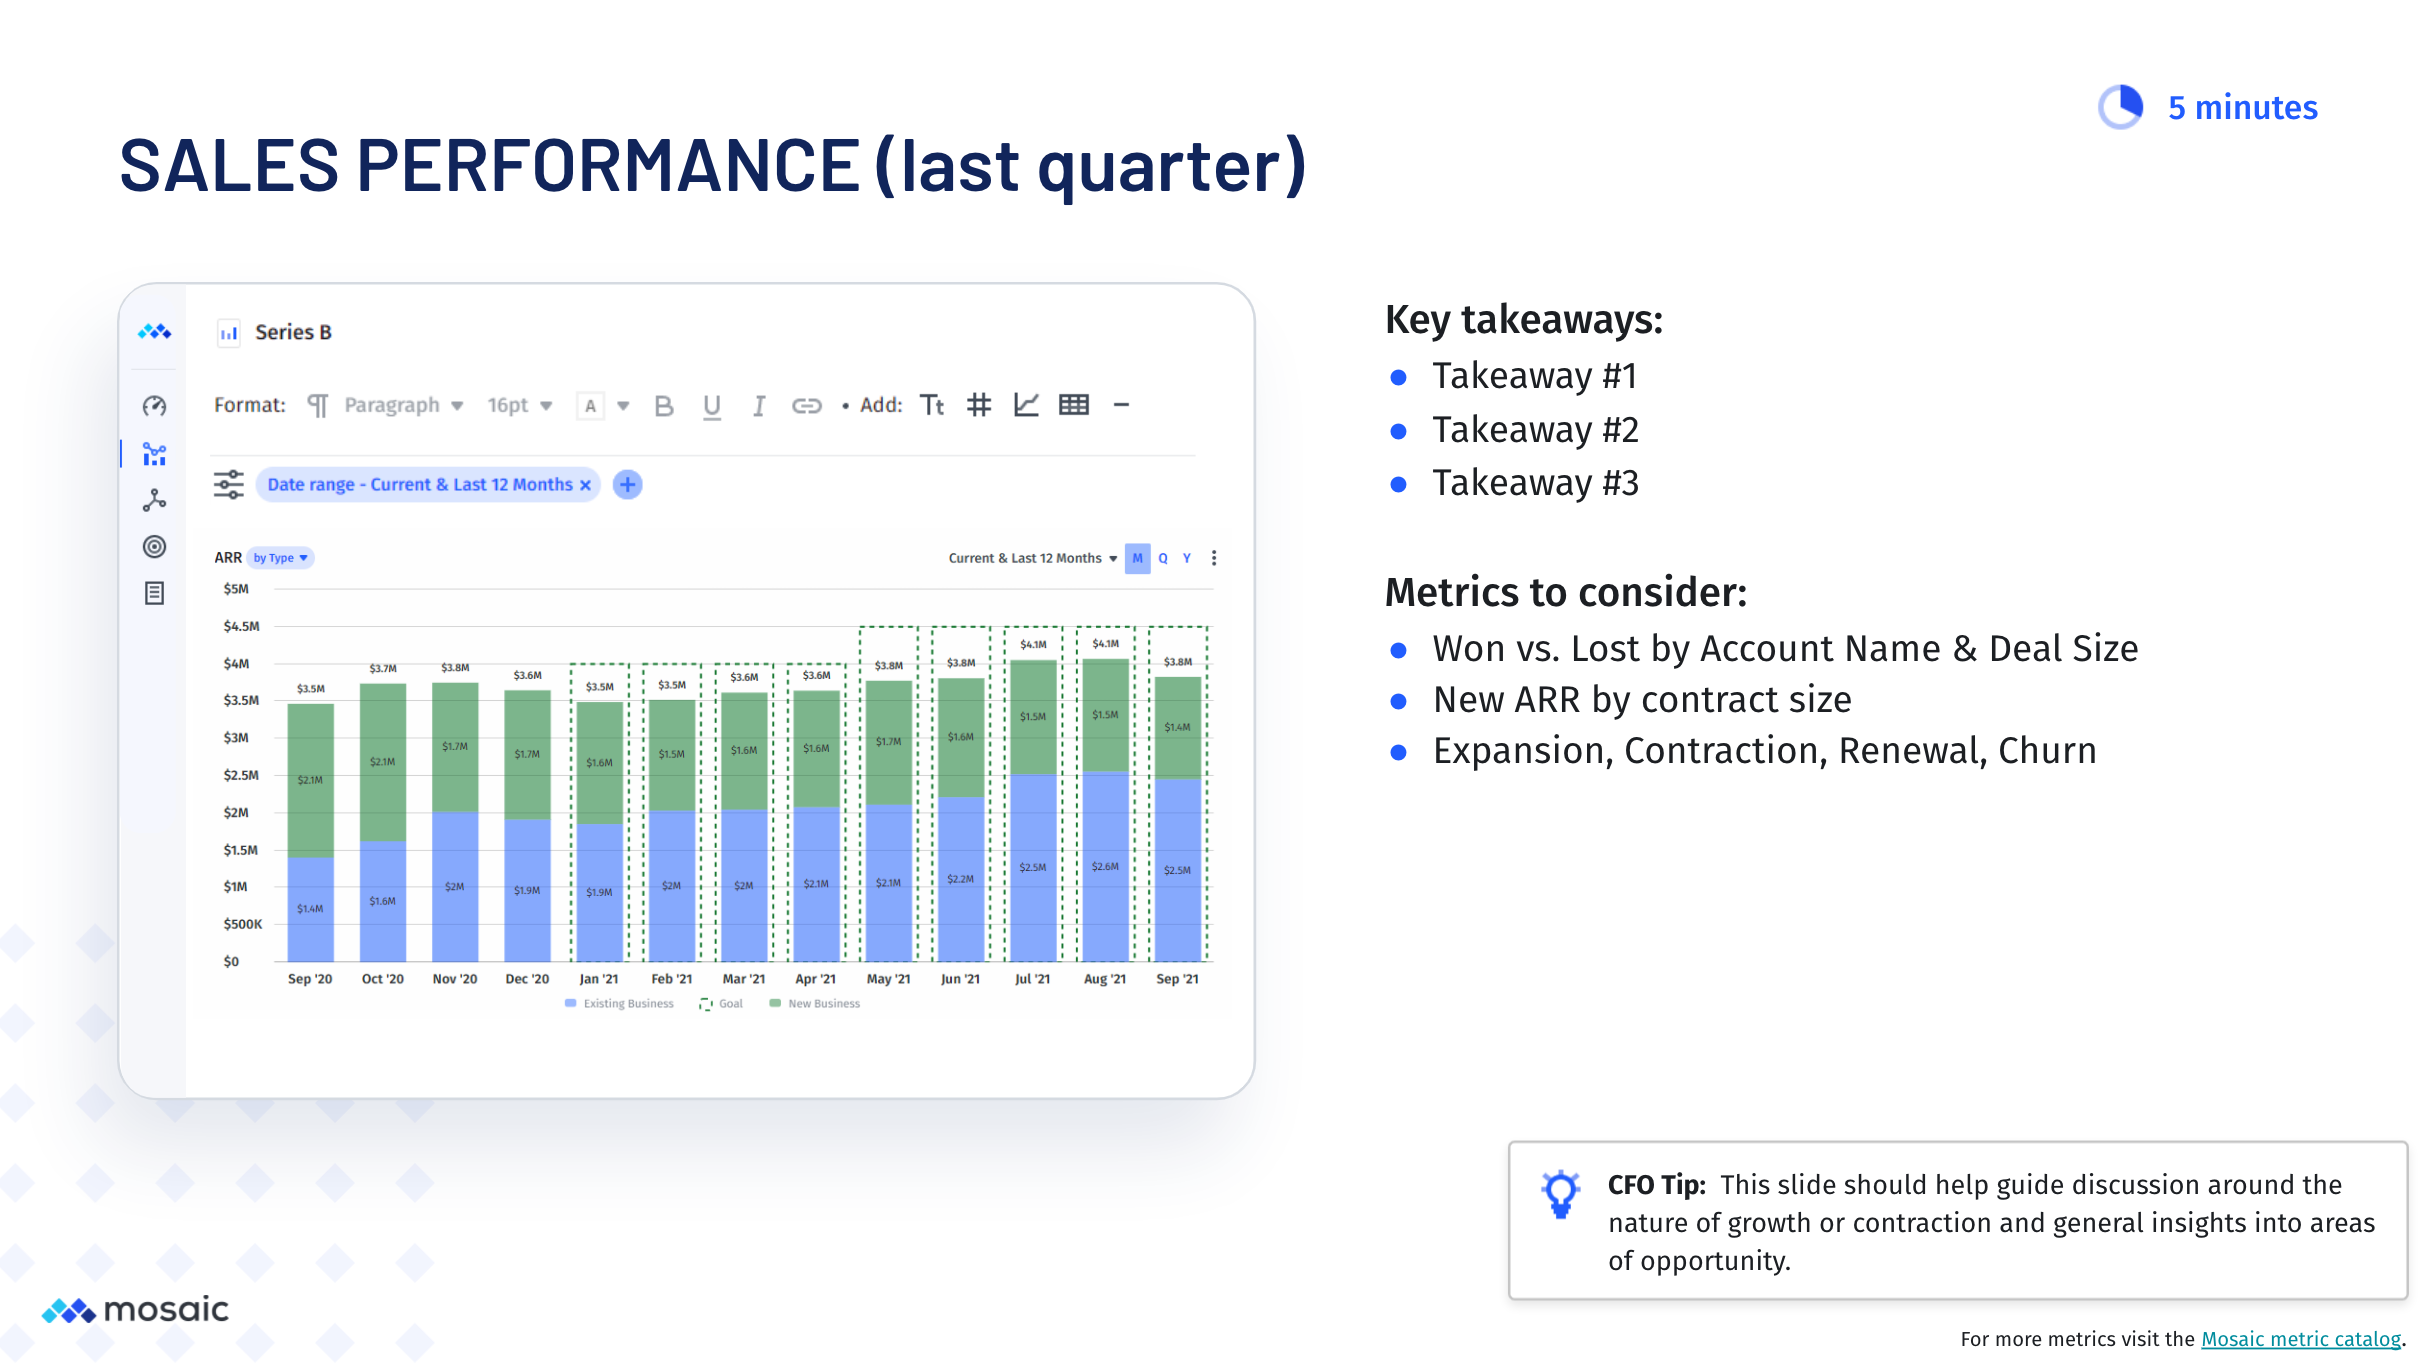The height and width of the screenshot is (1364, 2424).
Task: Add a text block via the Tt icon
Action: point(932,405)
